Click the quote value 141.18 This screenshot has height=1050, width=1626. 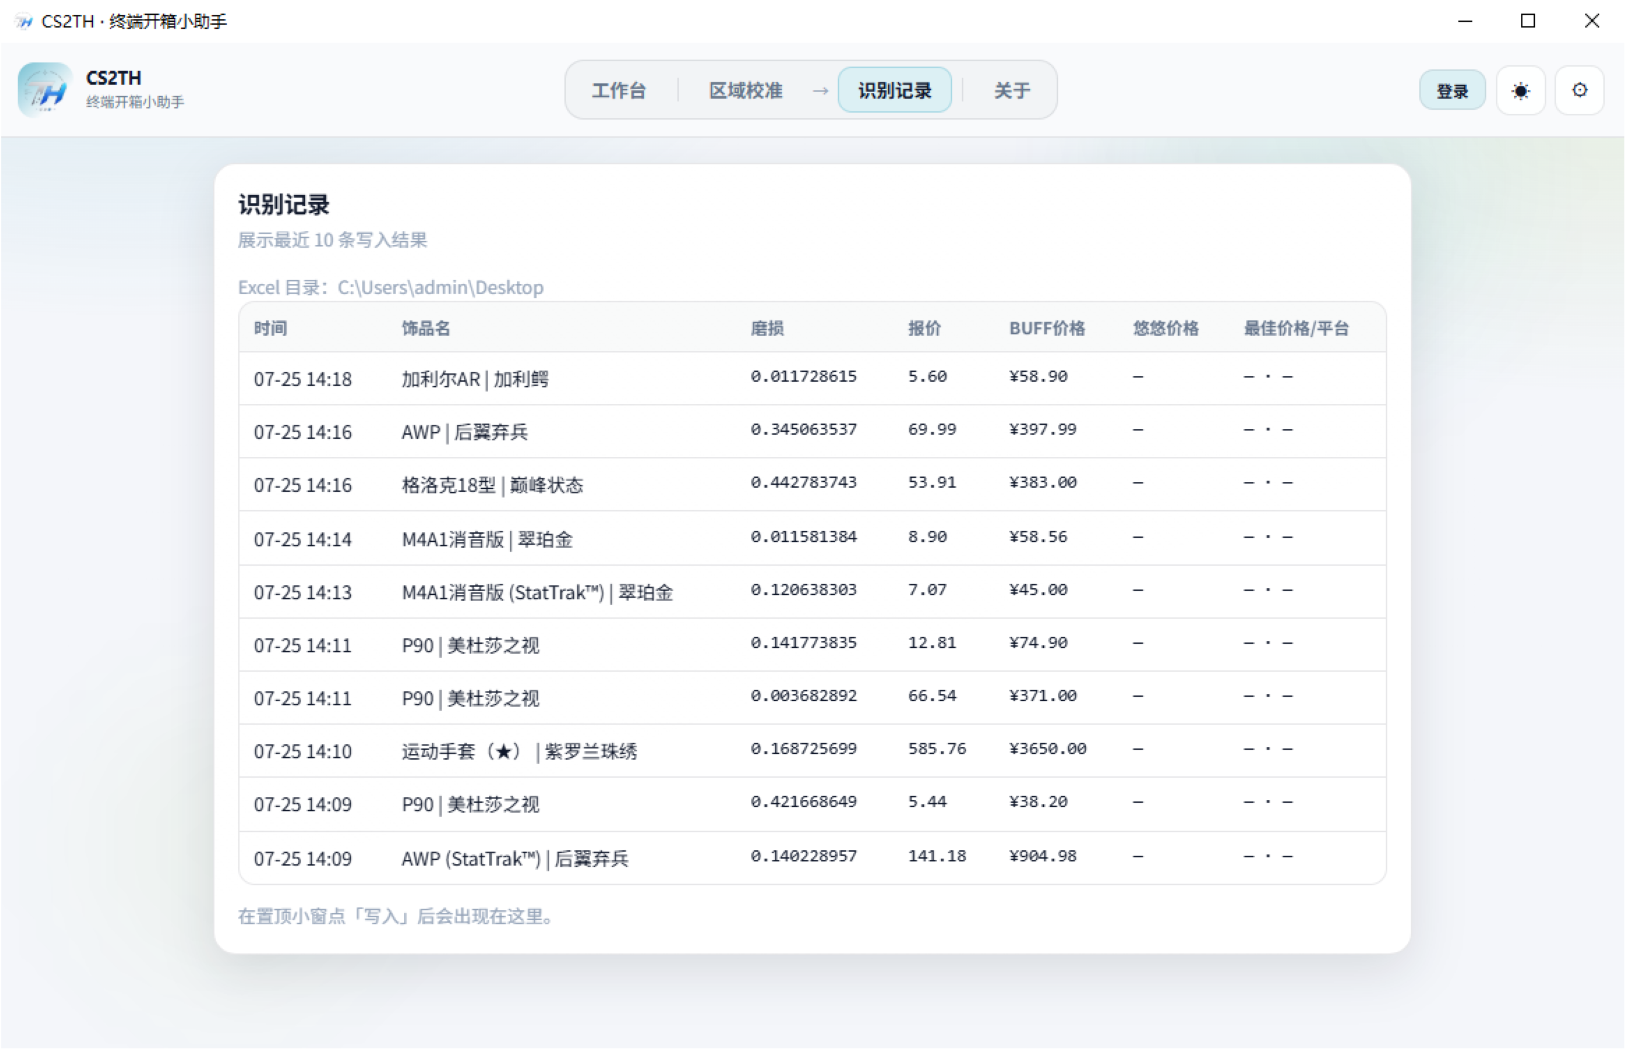tap(937, 856)
